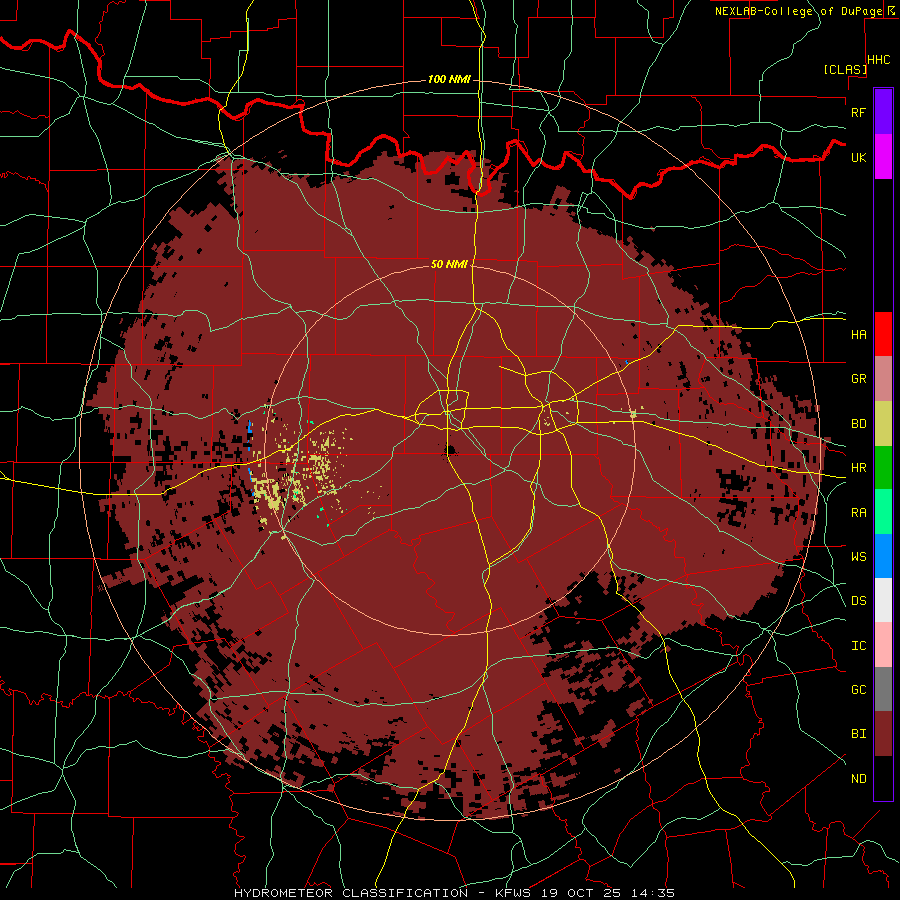Click the 100 NMI range ring label

[449, 79]
